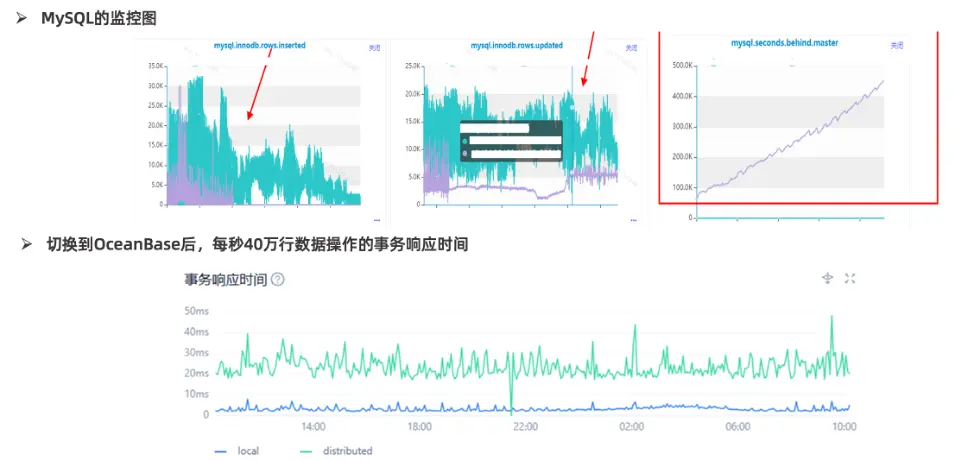Close the mysql.innodb.rows.updated chart via 关闭
974x460 pixels.
631,47
